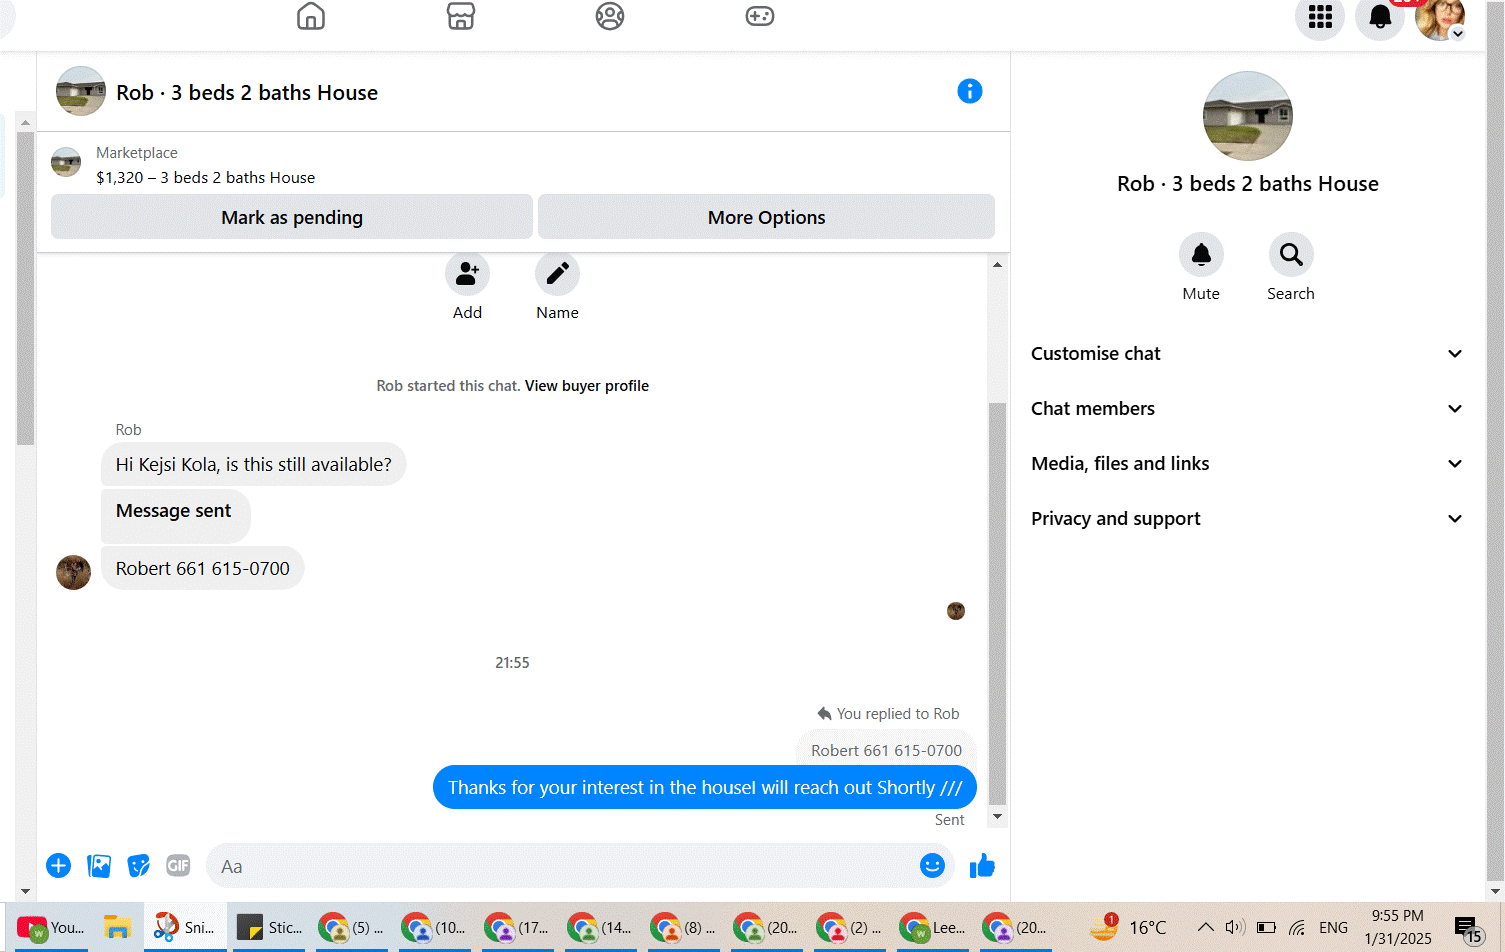
Task: Click the Marketplace listing price and title
Action: click(x=206, y=178)
